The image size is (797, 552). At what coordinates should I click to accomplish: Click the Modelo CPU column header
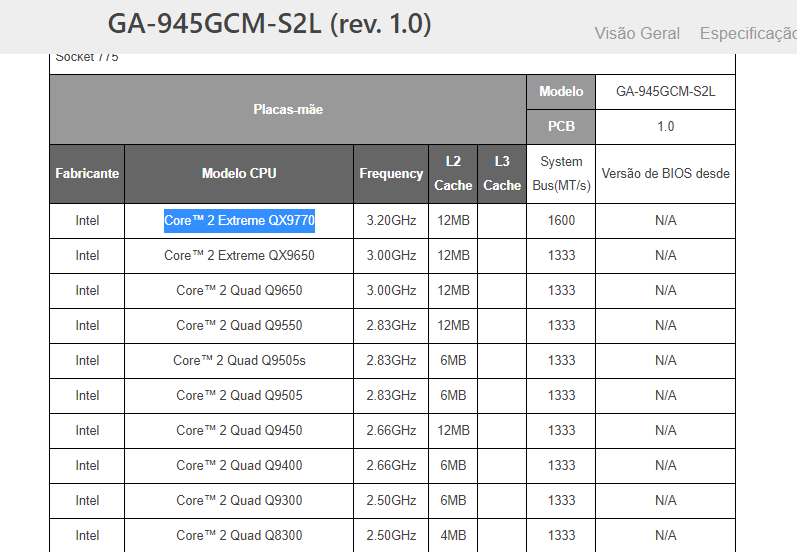tap(239, 174)
